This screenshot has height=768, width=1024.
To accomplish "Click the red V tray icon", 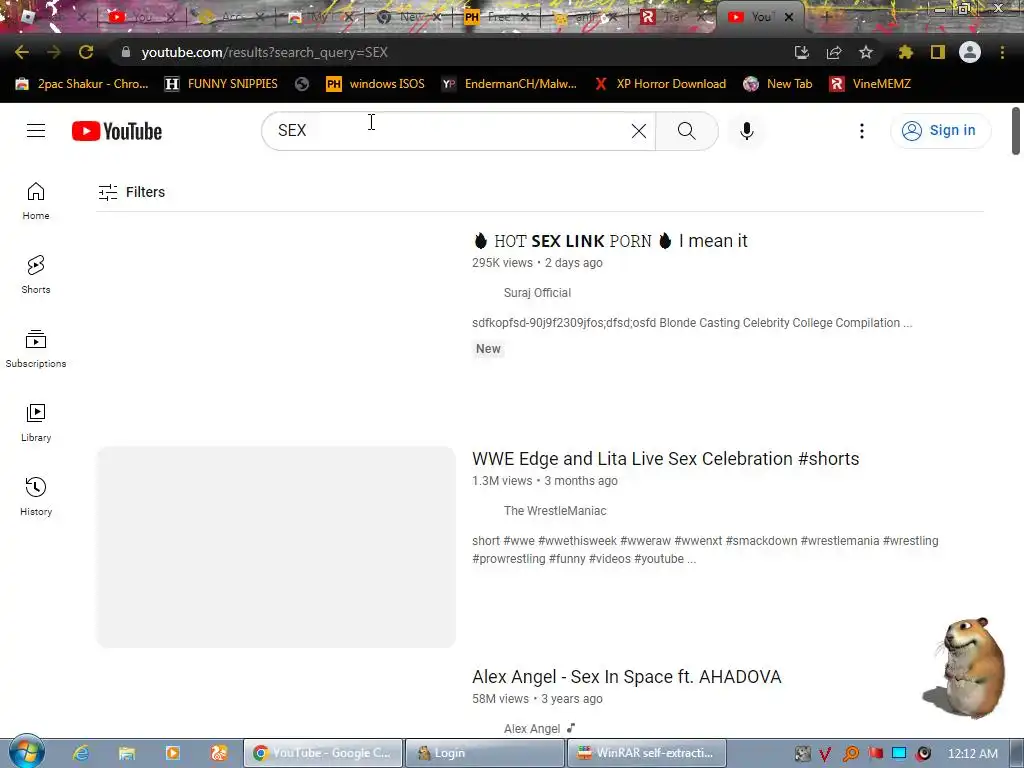I will [825, 754].
